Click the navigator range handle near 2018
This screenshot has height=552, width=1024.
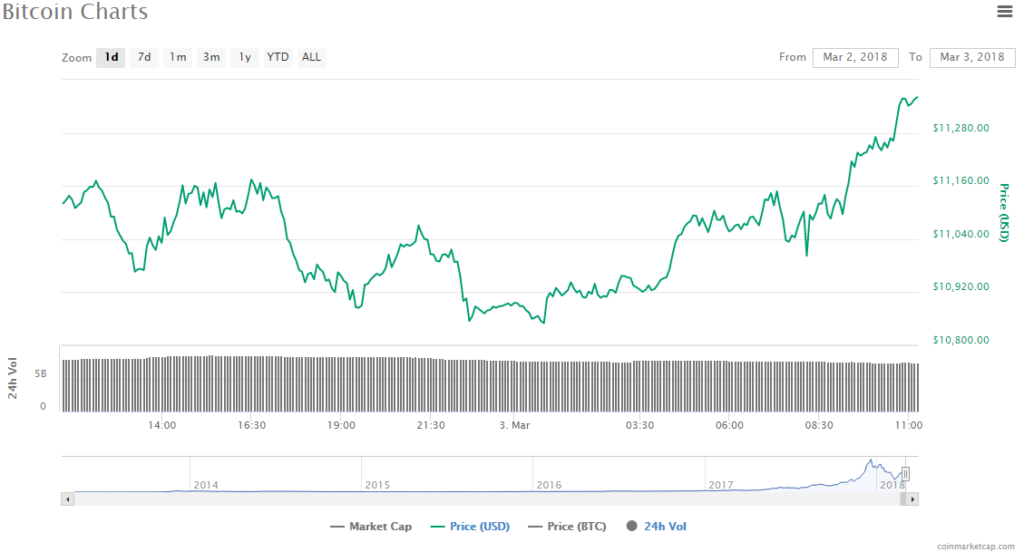coord(906,474)
